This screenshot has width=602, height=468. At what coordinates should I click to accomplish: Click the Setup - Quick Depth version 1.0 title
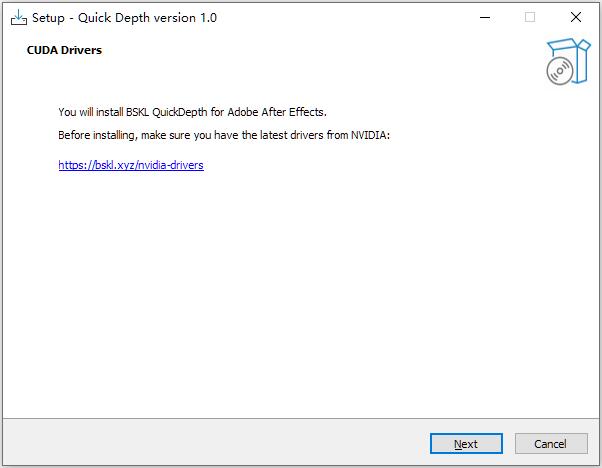coord(124,18)
